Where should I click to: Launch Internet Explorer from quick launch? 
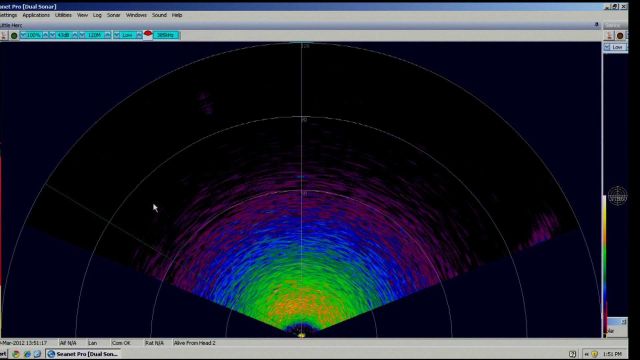pos(27,354)
